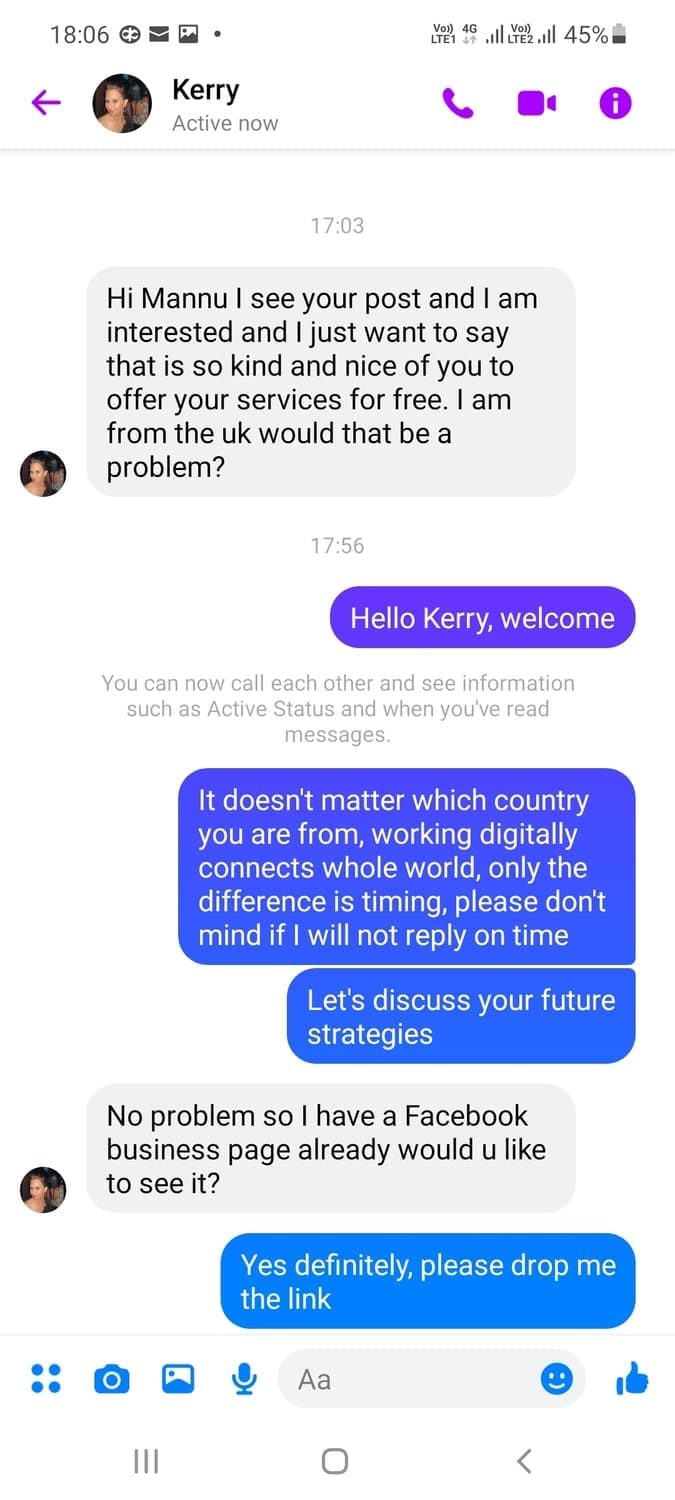Open conversation info for Kerry
The width and height of the screenshot is (675, 1500).
[x=615, y=103]
